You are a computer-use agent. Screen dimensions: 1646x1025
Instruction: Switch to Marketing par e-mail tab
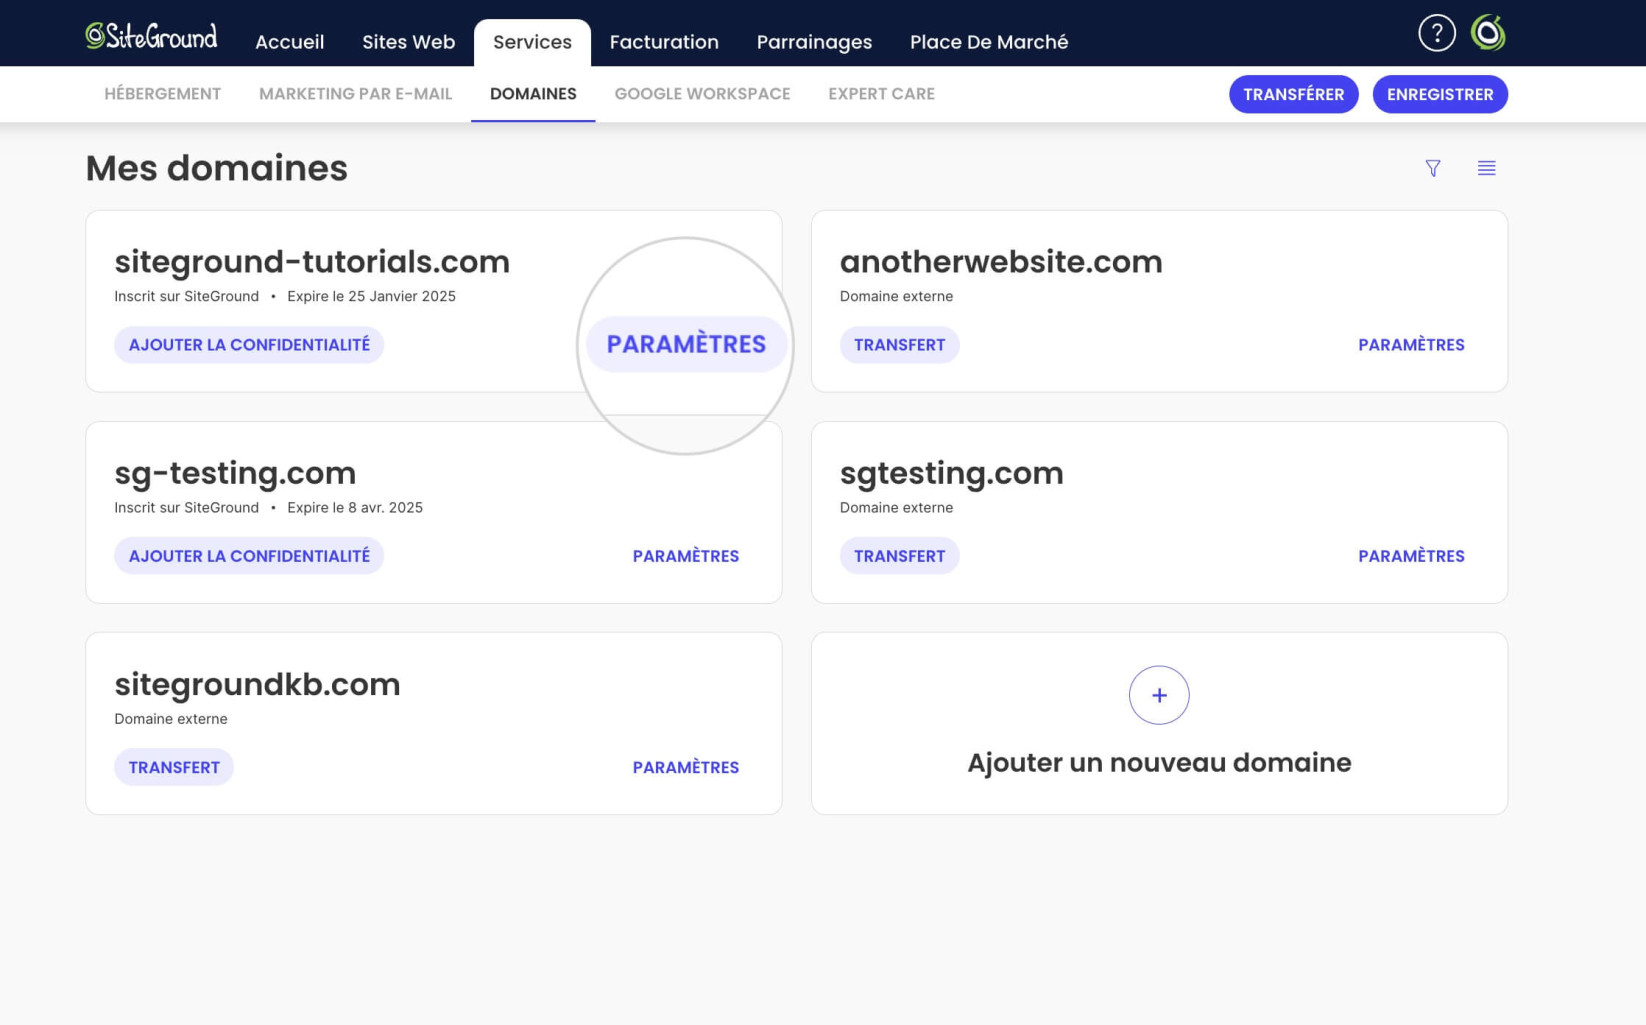coord(355,94)
